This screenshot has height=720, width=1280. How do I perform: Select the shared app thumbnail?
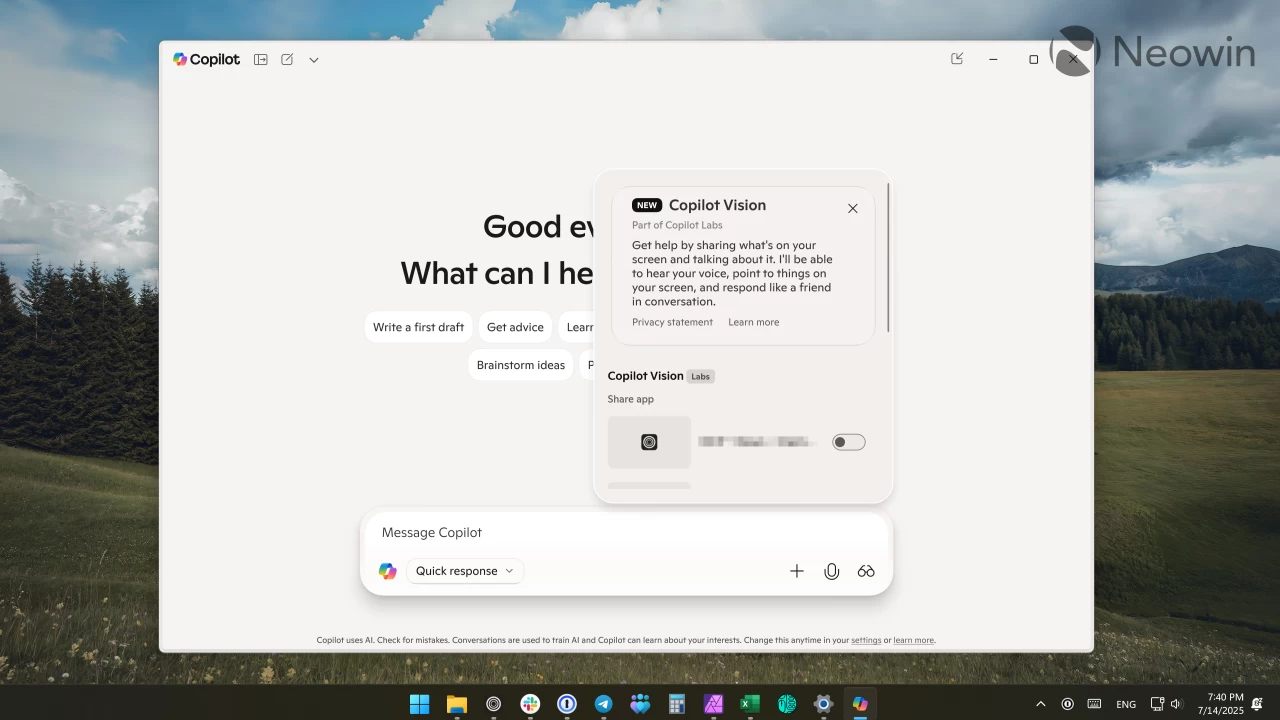click(649, 442)
